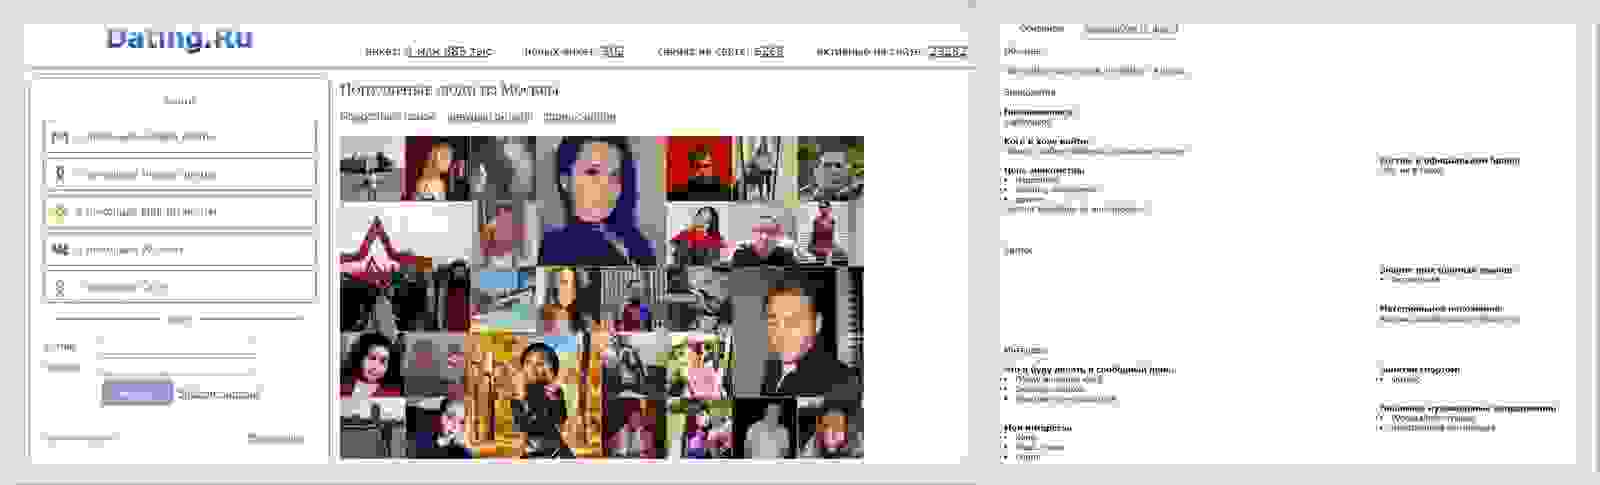This screenshot has height=485, width=1600.
Task: Open the 'активные на сайте' count link
Action: [x=946, y=52]
